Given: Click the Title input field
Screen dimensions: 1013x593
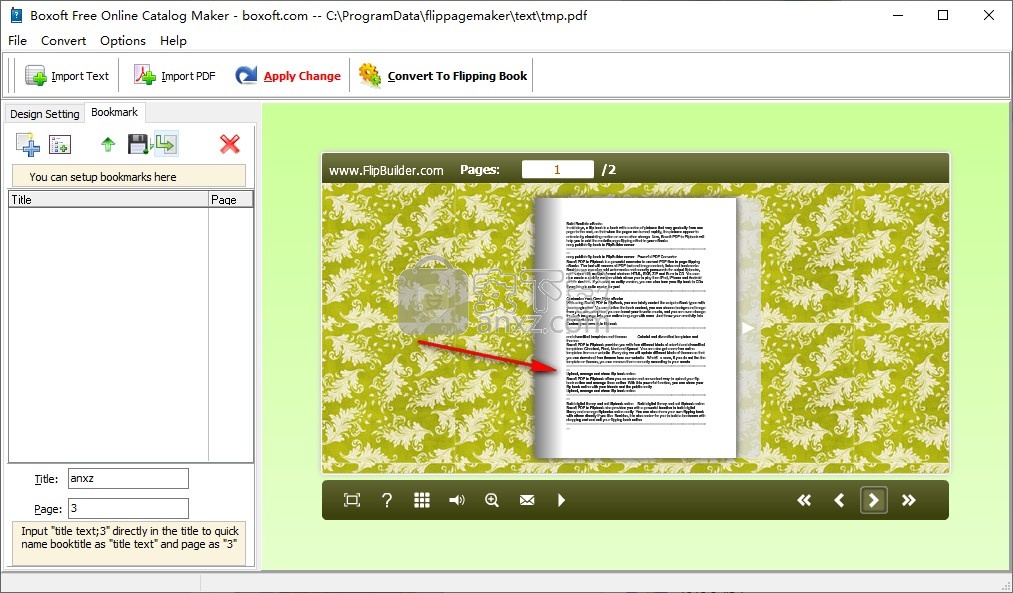Looking at the screenshot, I should click(x=128, y=479).
